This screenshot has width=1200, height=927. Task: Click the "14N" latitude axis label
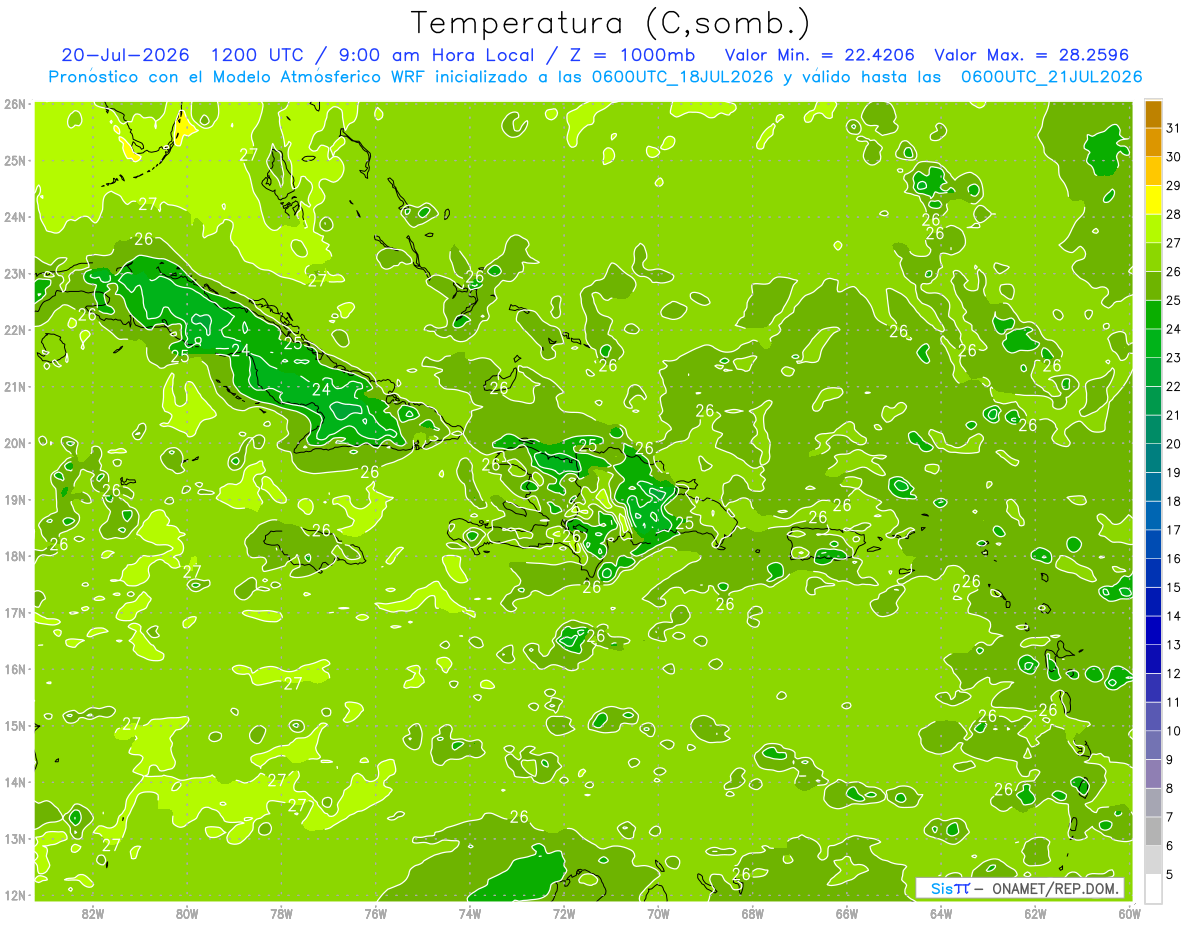pyautogui.click(x=15, y=782)
